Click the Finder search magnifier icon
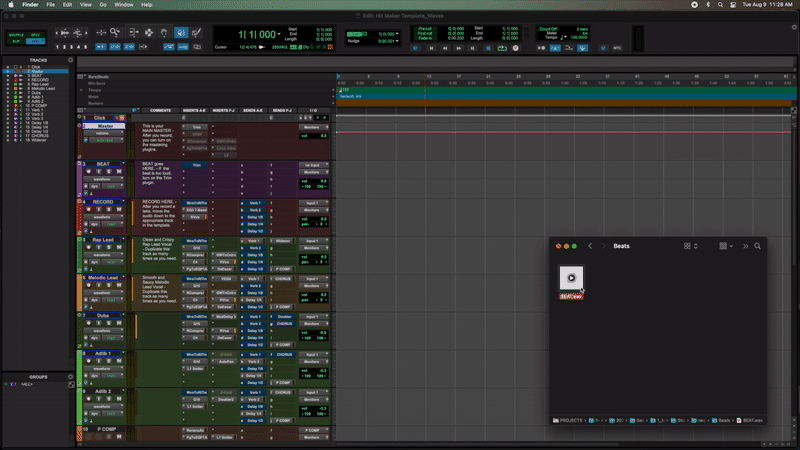This screenshot has height=450, width=800. 758,246
